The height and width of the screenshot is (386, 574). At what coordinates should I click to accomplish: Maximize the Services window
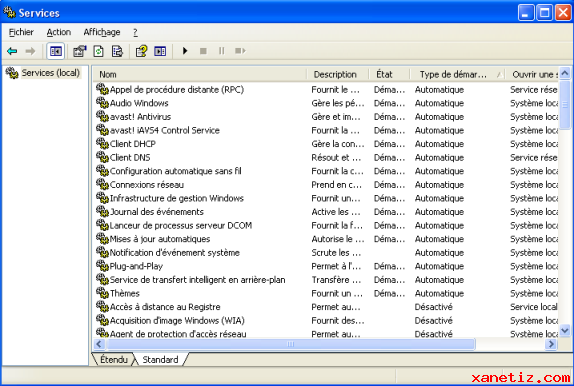pos(544,13)
